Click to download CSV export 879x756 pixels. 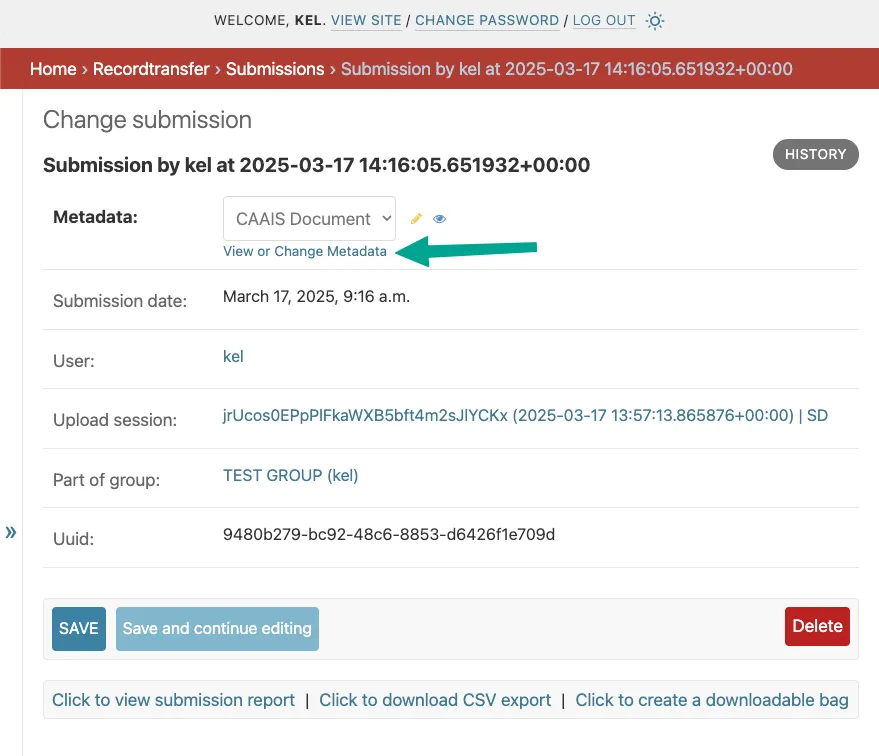point(435,700)
